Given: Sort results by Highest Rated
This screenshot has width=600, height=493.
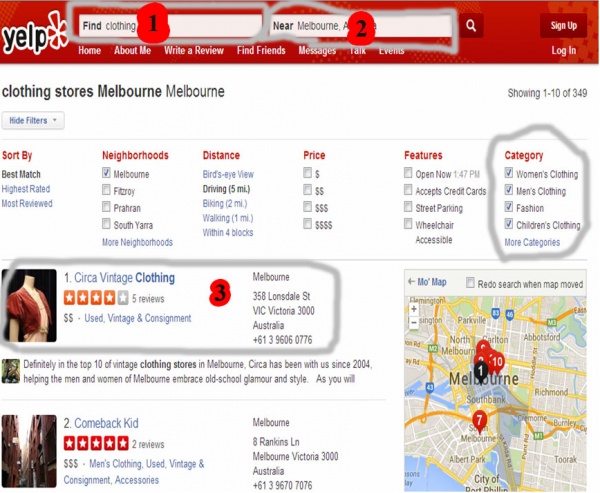Looking at the screenshot, I should click(x=26, y=189).
